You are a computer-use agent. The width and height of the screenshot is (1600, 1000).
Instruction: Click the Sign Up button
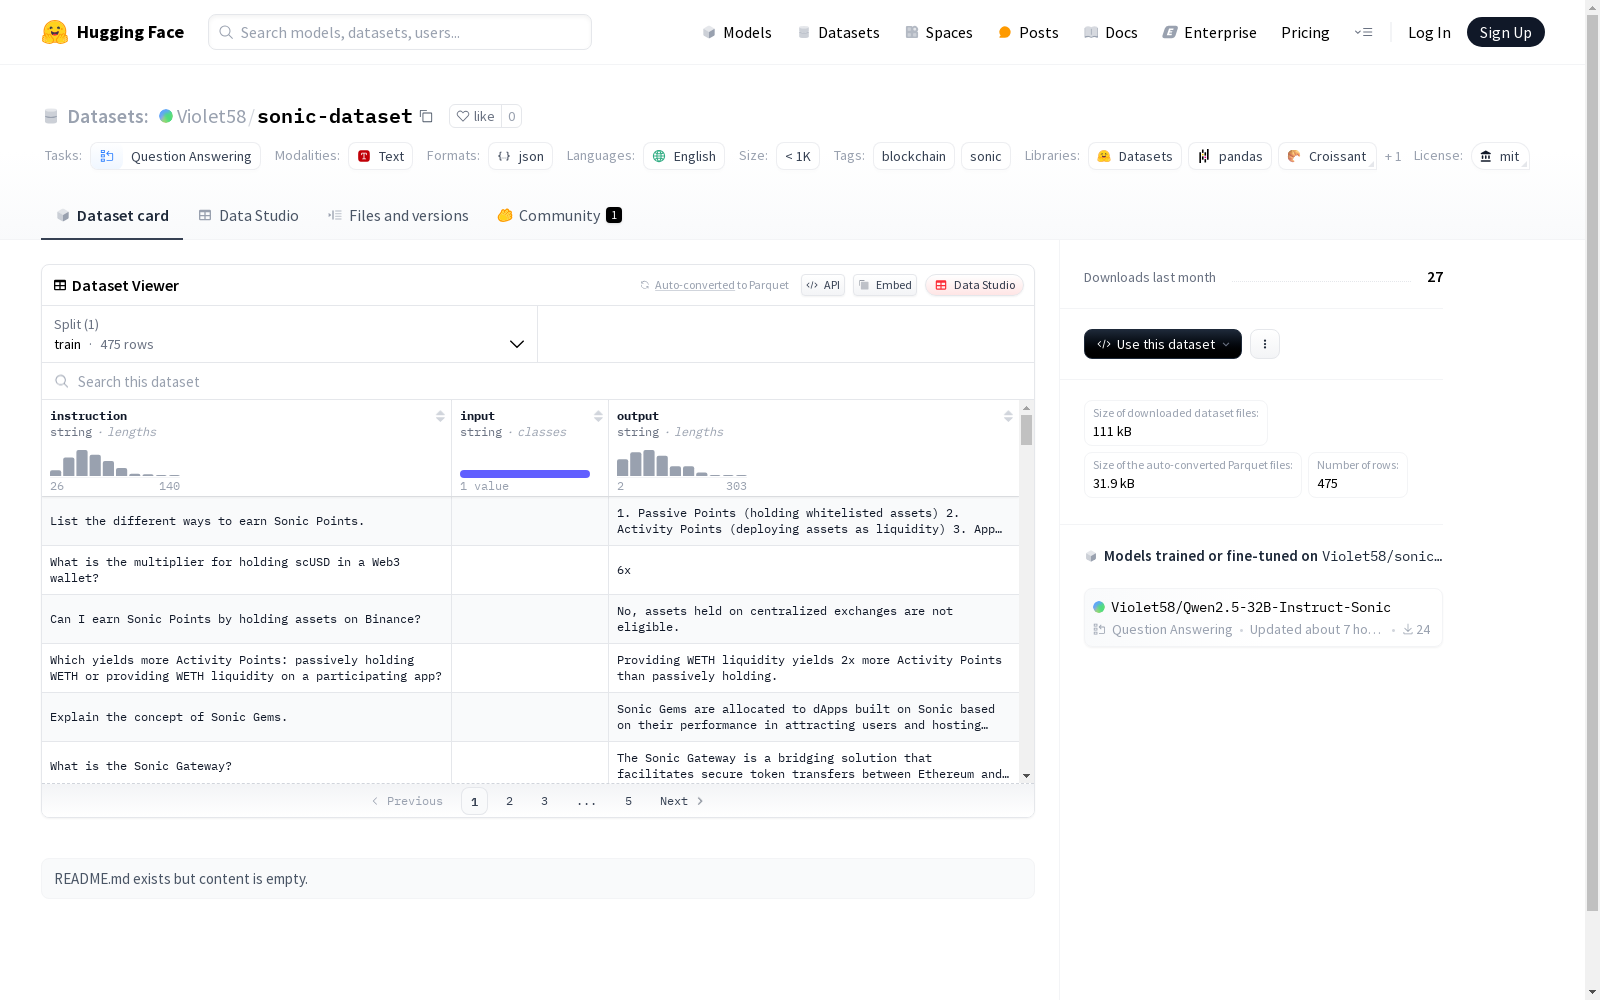point(1505,32)
